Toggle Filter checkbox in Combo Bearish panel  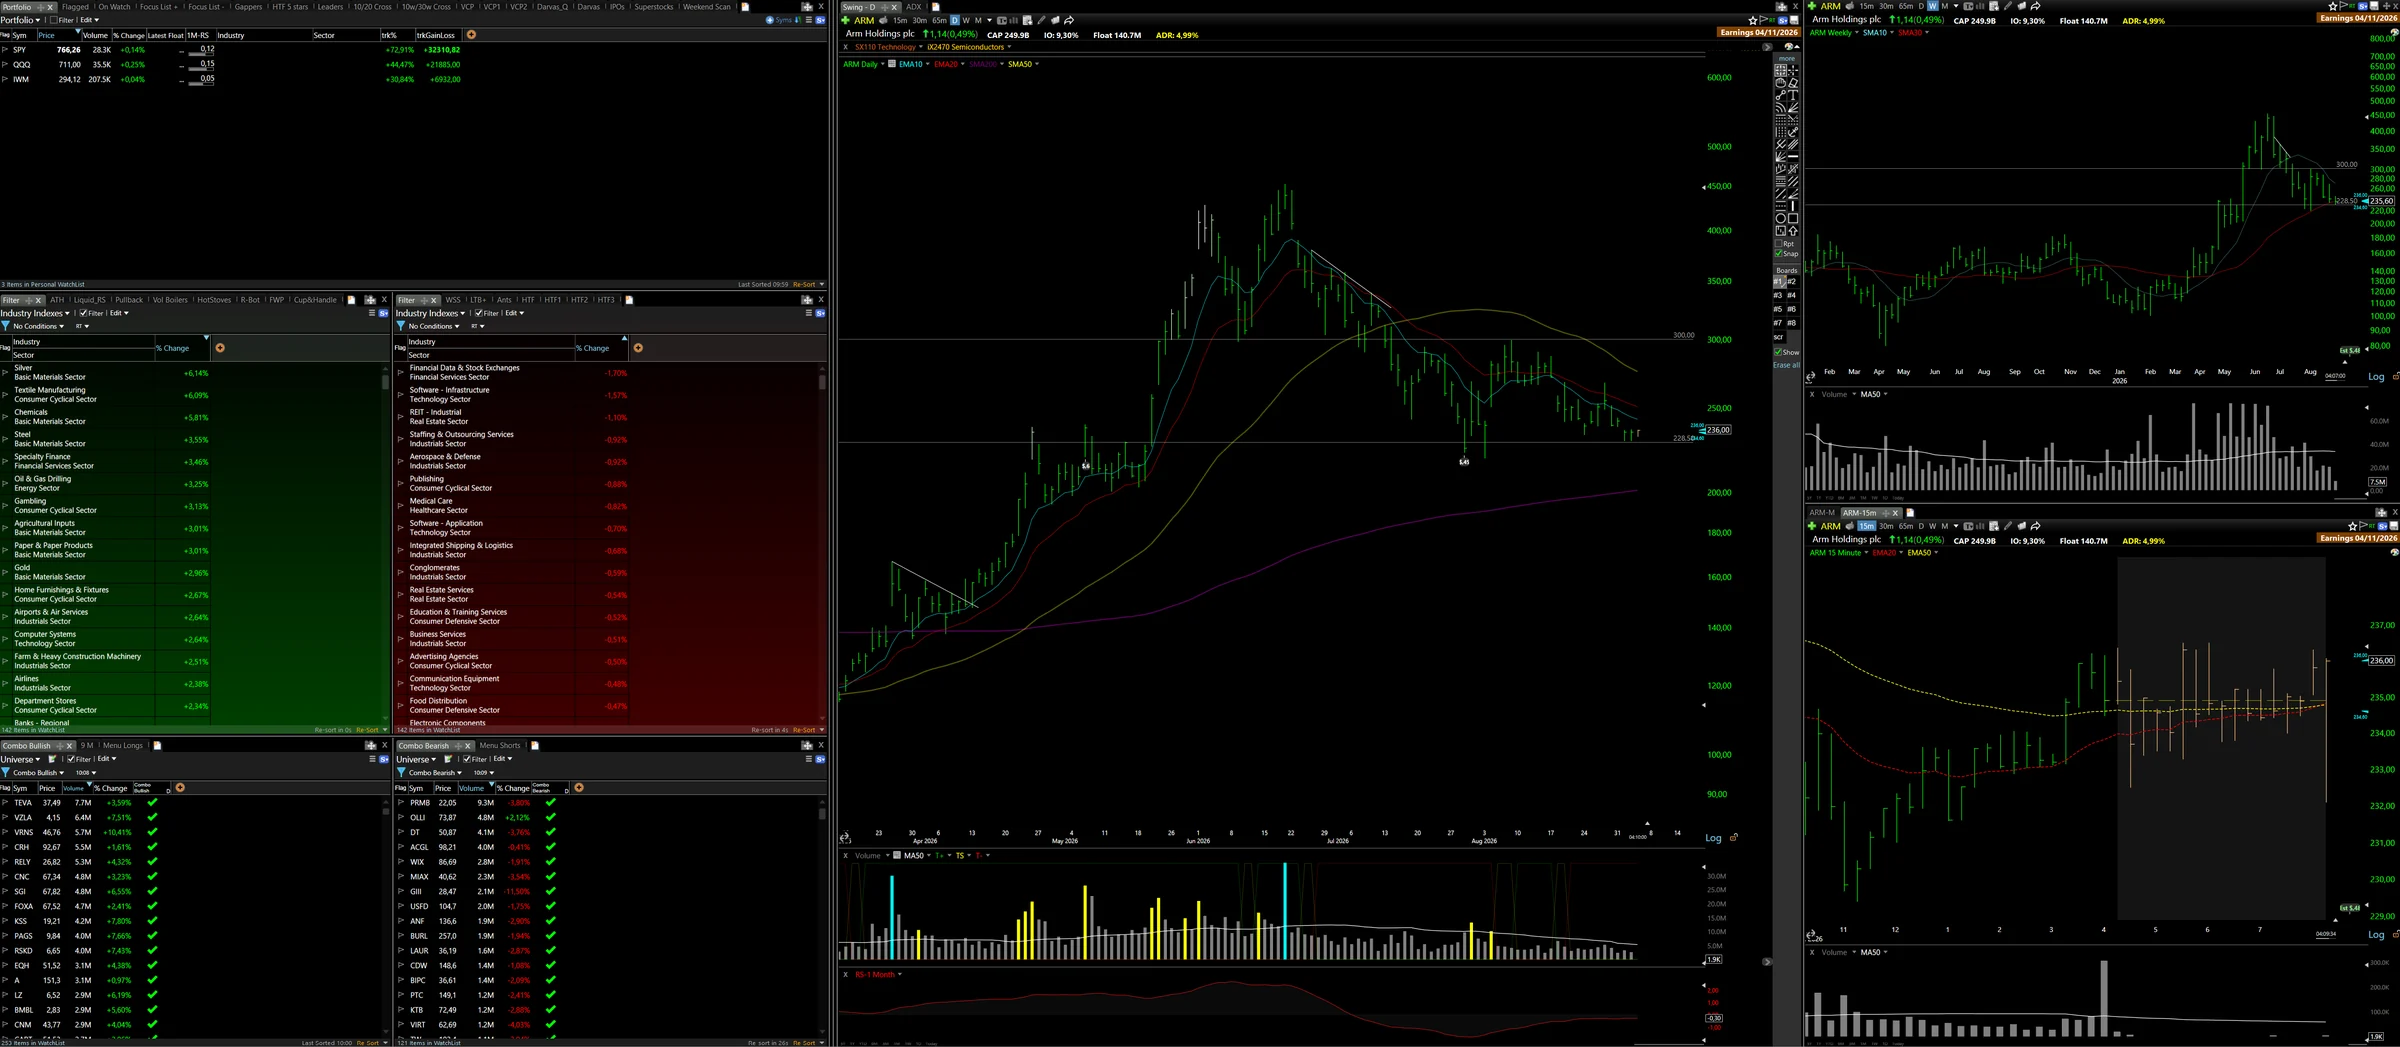click(467, 759)
